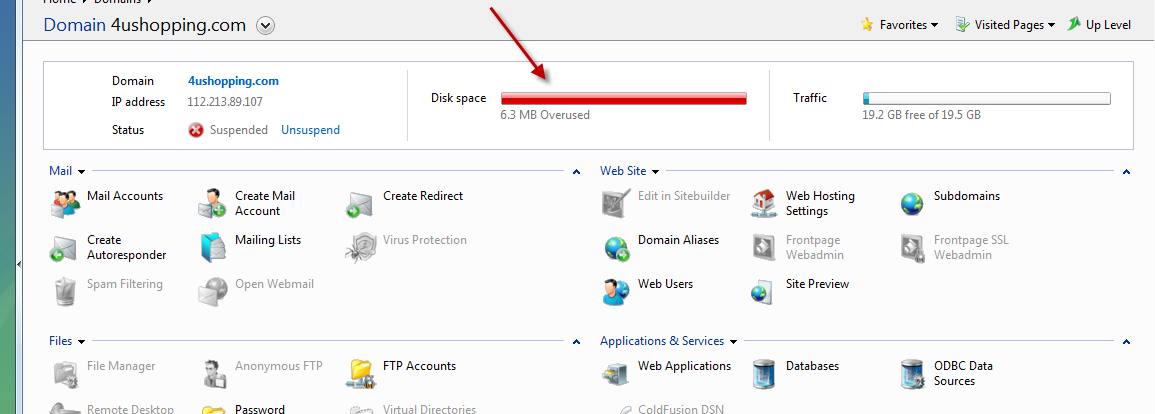Click the Web Site section heading
Viewport: 1155px width, 414px height.
[623, 171]
